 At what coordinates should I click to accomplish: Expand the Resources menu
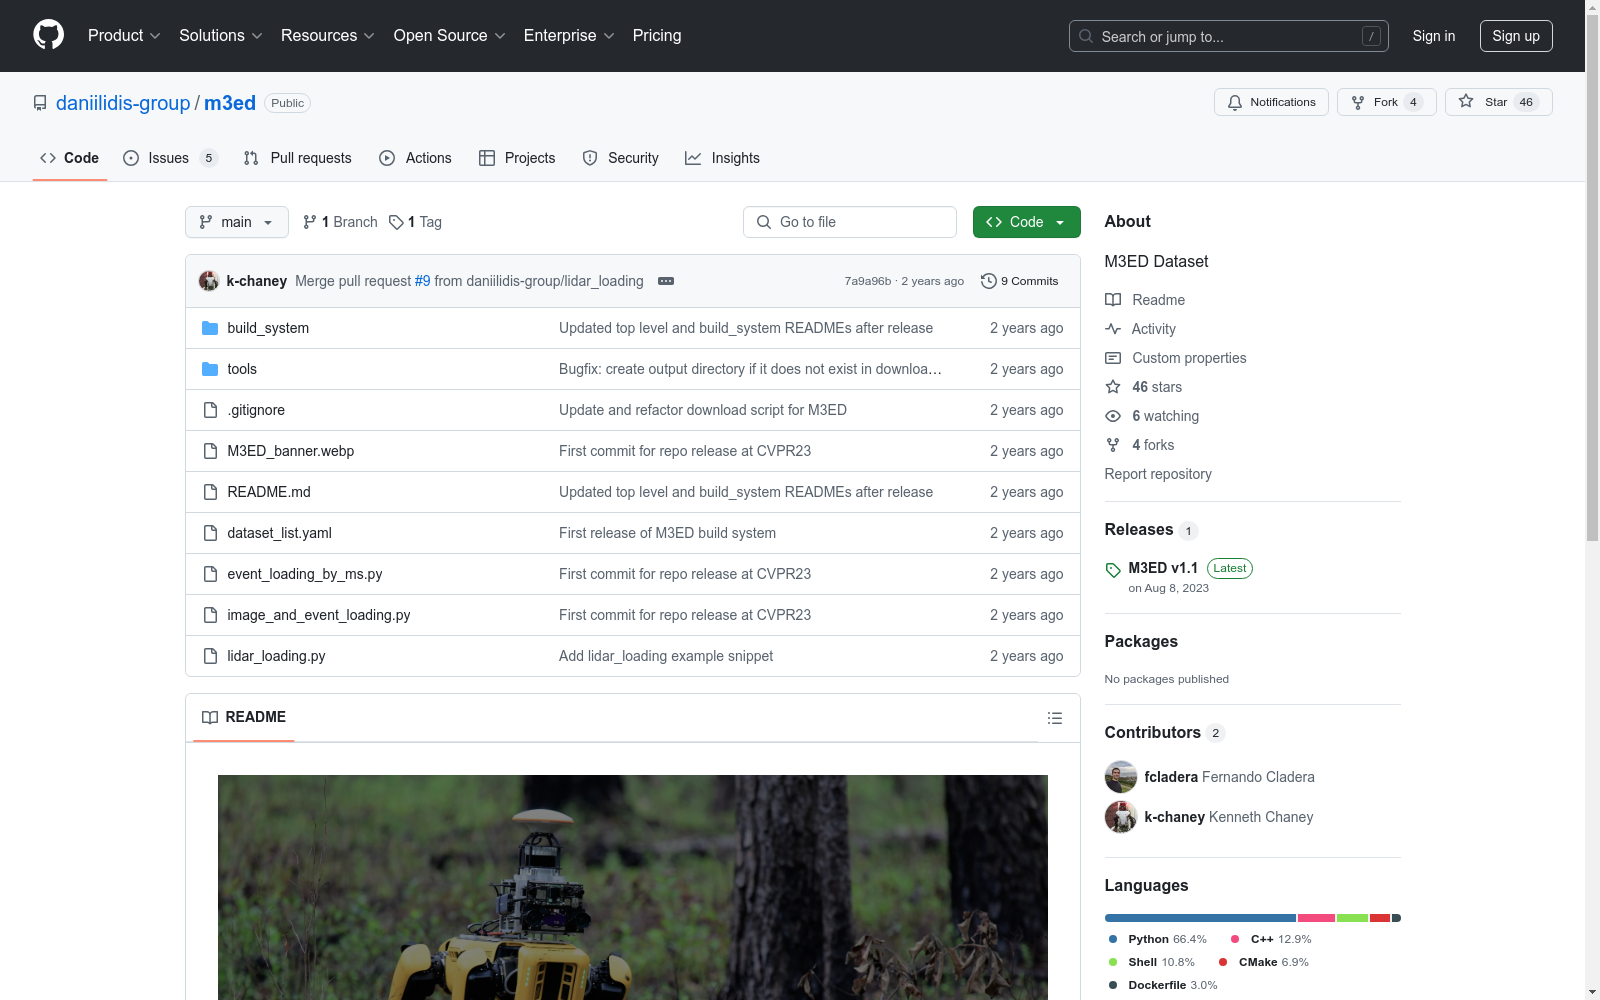328,35
